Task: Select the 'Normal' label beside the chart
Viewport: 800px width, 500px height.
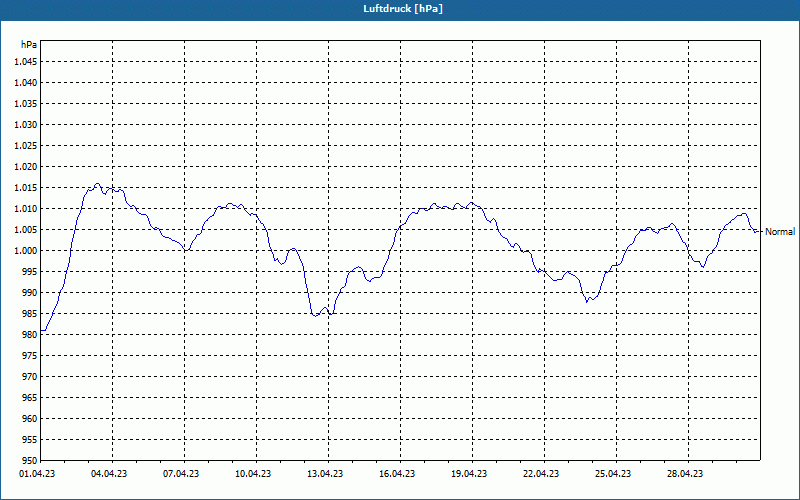Action: pos(780,232)
